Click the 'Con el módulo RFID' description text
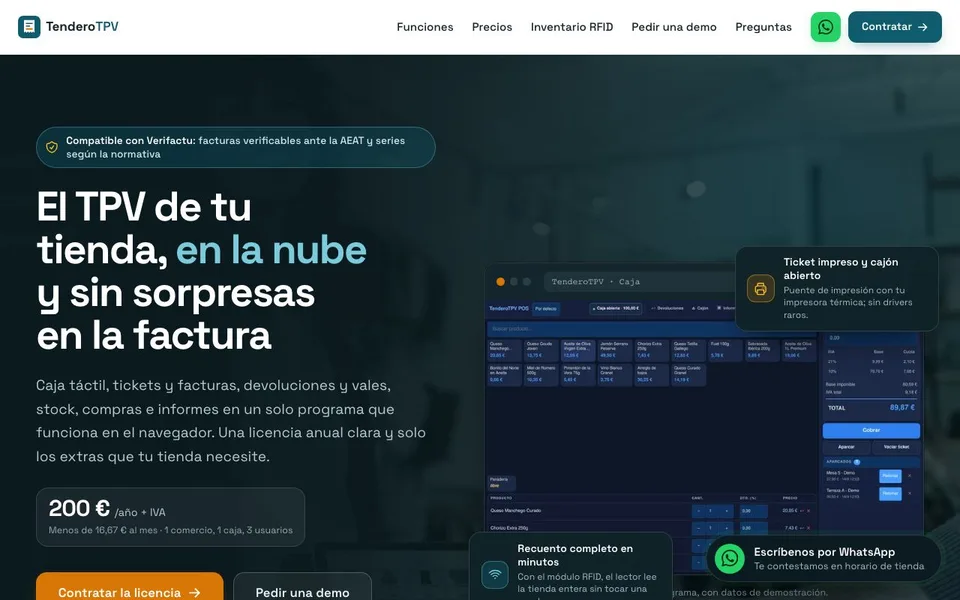Screen dimensions: 960x600 [x=587, y=583]
